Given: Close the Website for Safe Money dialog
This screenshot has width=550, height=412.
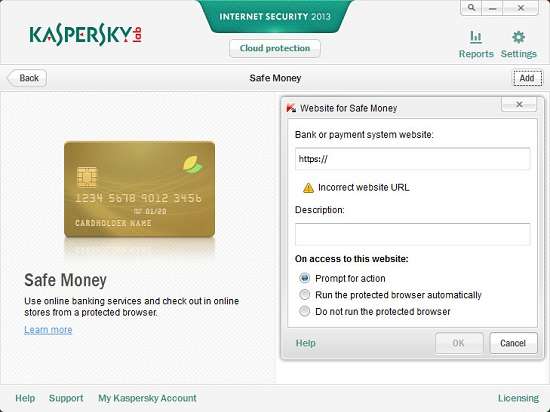Looking at the screenshot, I should pyautogui.click(x=519, y=104).
